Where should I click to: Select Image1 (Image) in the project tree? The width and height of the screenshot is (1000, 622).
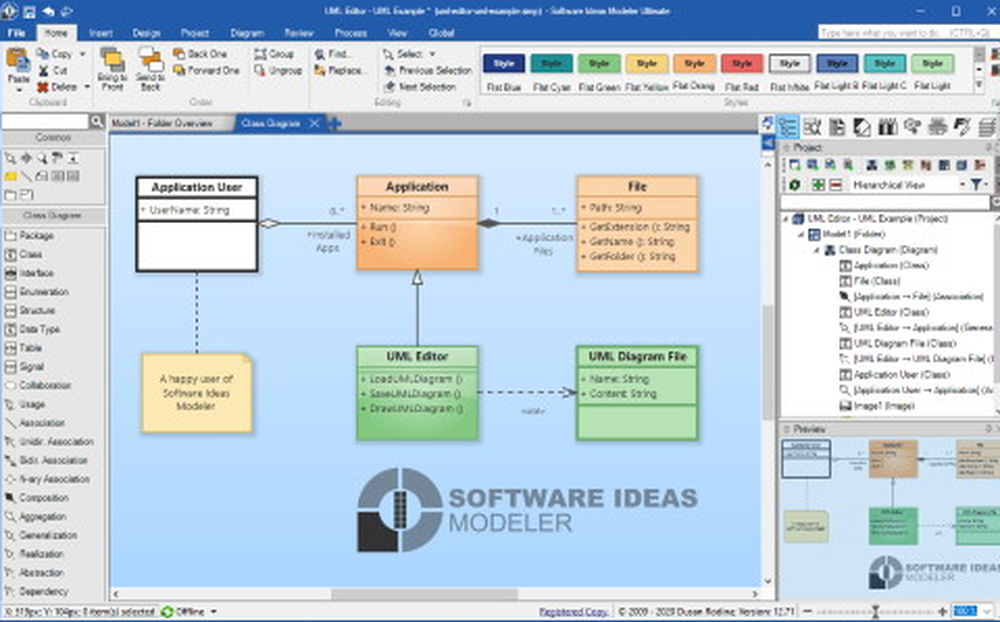(x=877, y=406)
